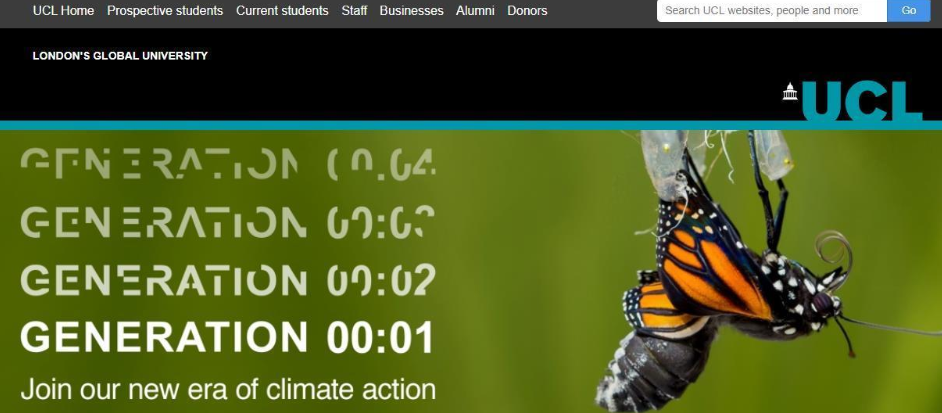
Task: Visit the Alumni navigation link
Action: [x=475, y=11]
